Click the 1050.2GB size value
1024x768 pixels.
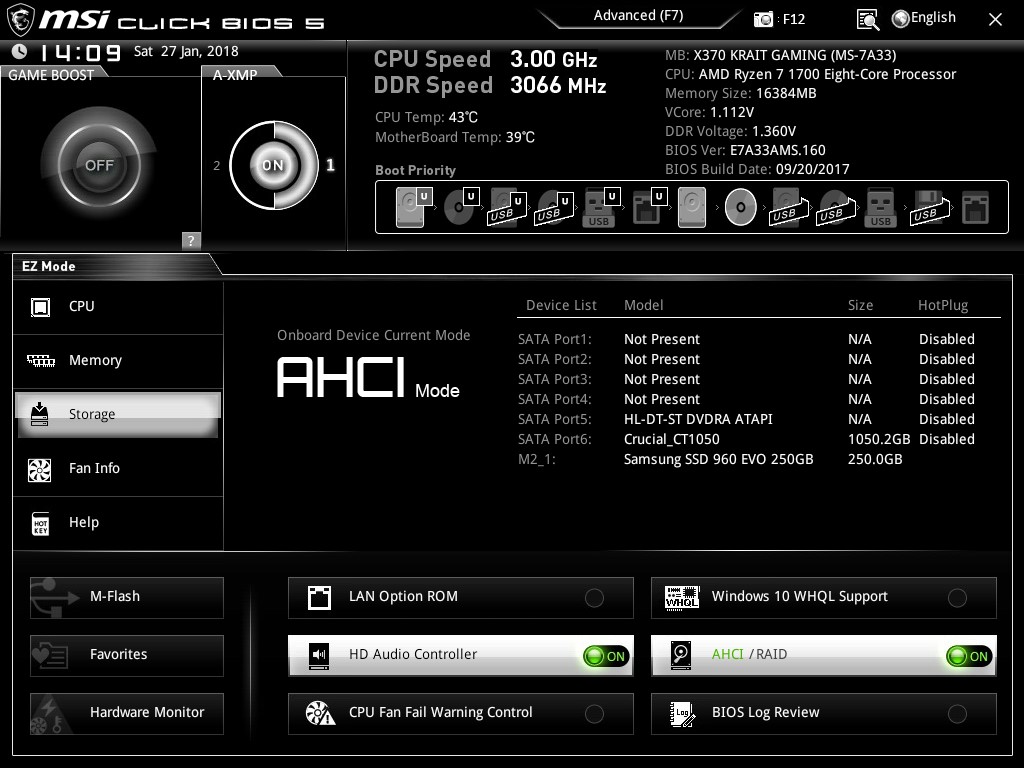point(878,440)
